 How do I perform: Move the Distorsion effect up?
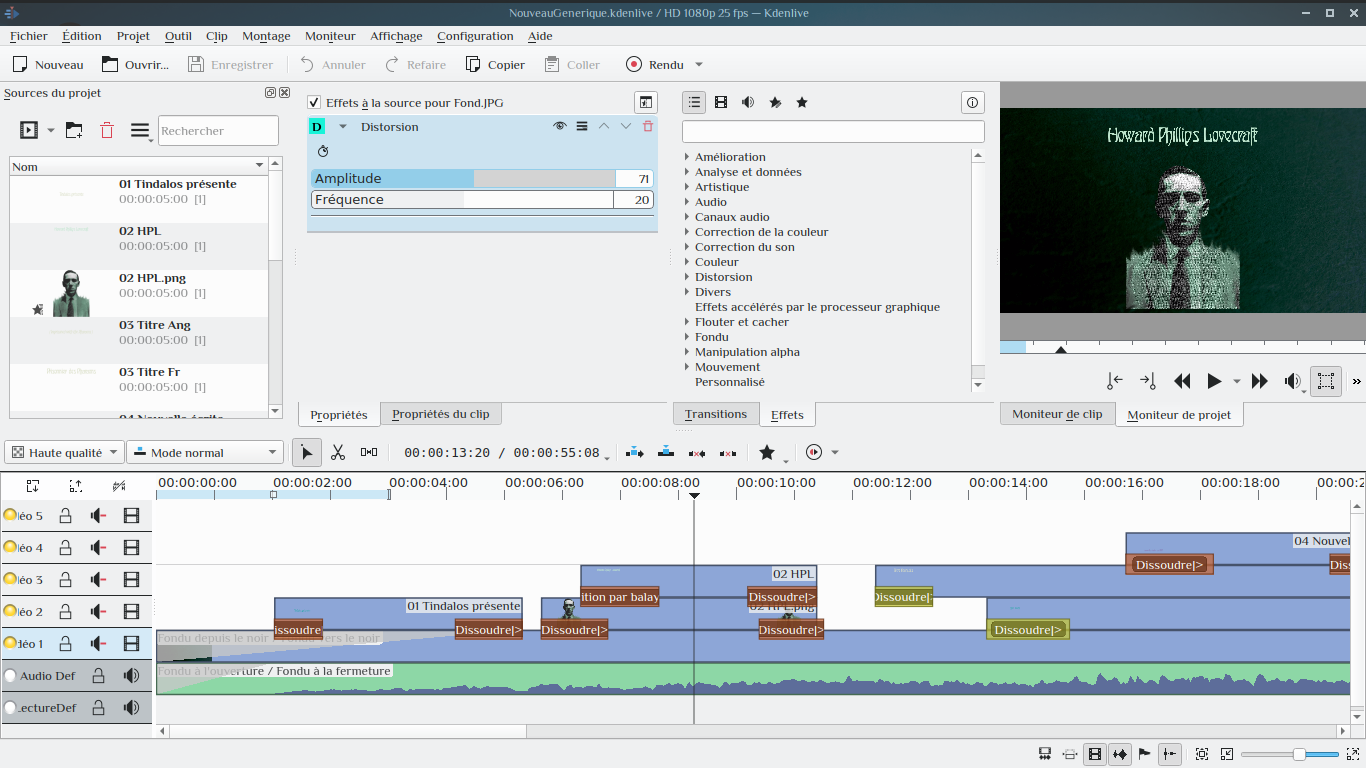click(604, 126)
